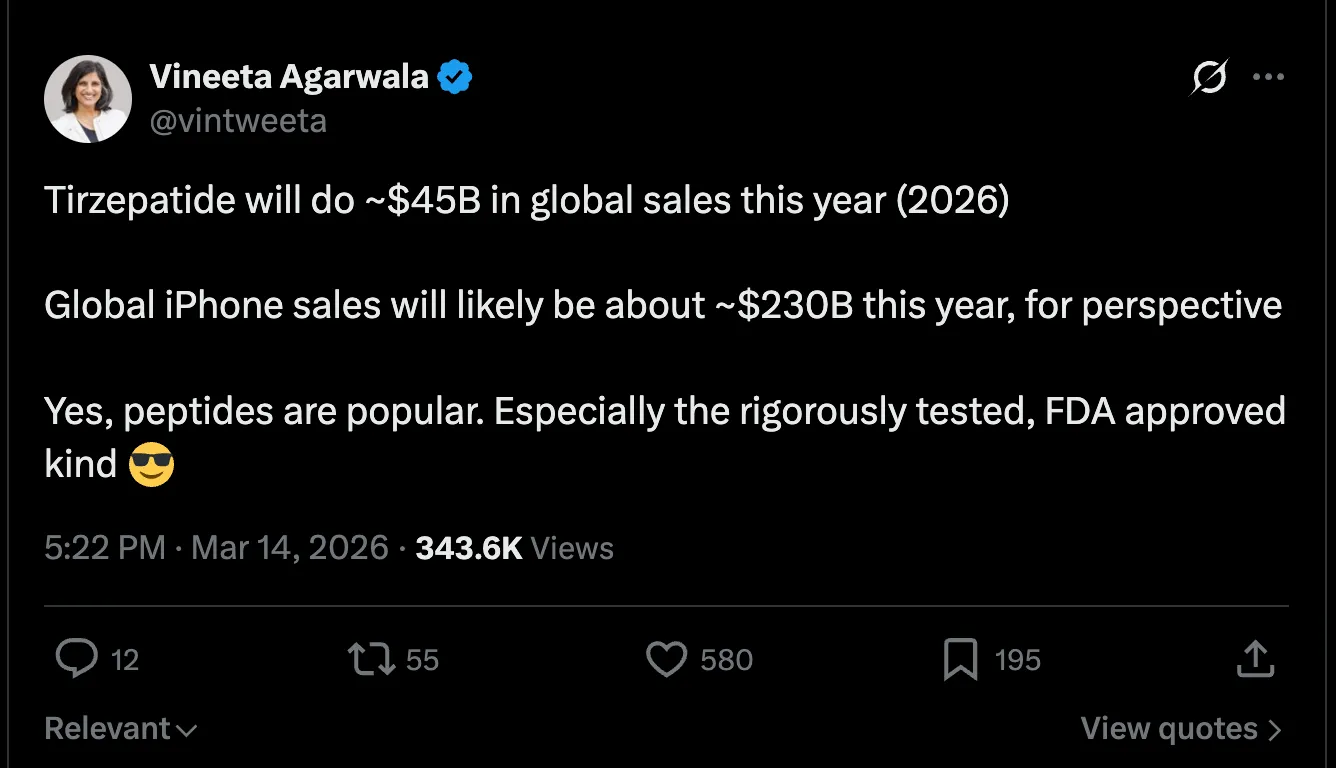Click the chevron next to Relevant

click(186, 731)
